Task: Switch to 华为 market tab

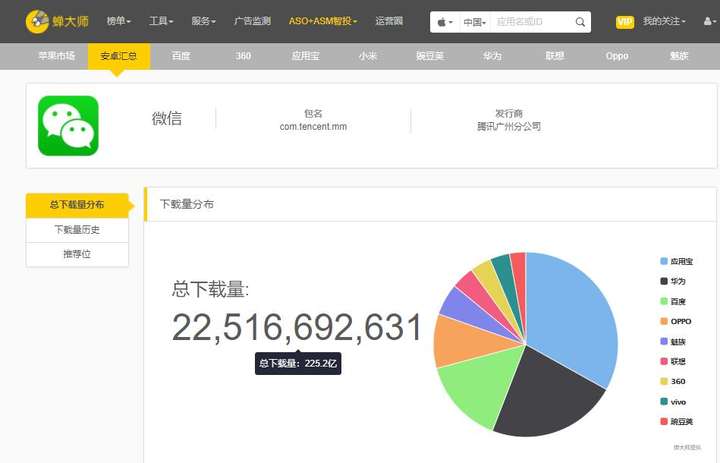Action: click(x=492, y=56)
